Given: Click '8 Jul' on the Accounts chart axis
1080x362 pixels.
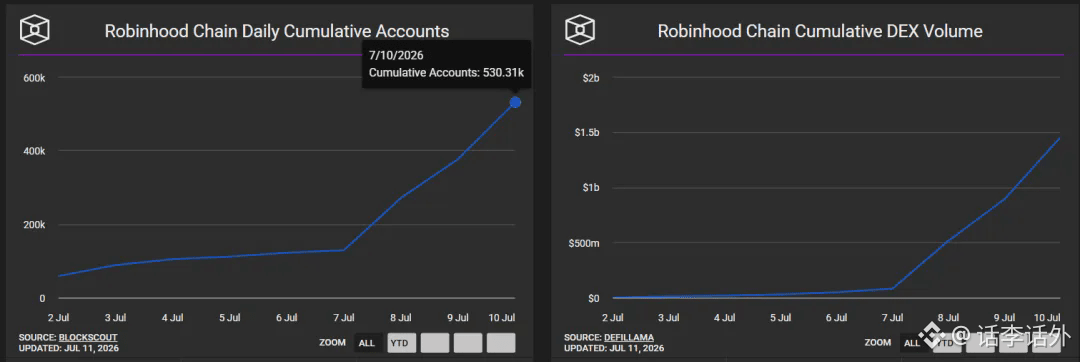Looking at the screenshot, I should click(401, 317).
